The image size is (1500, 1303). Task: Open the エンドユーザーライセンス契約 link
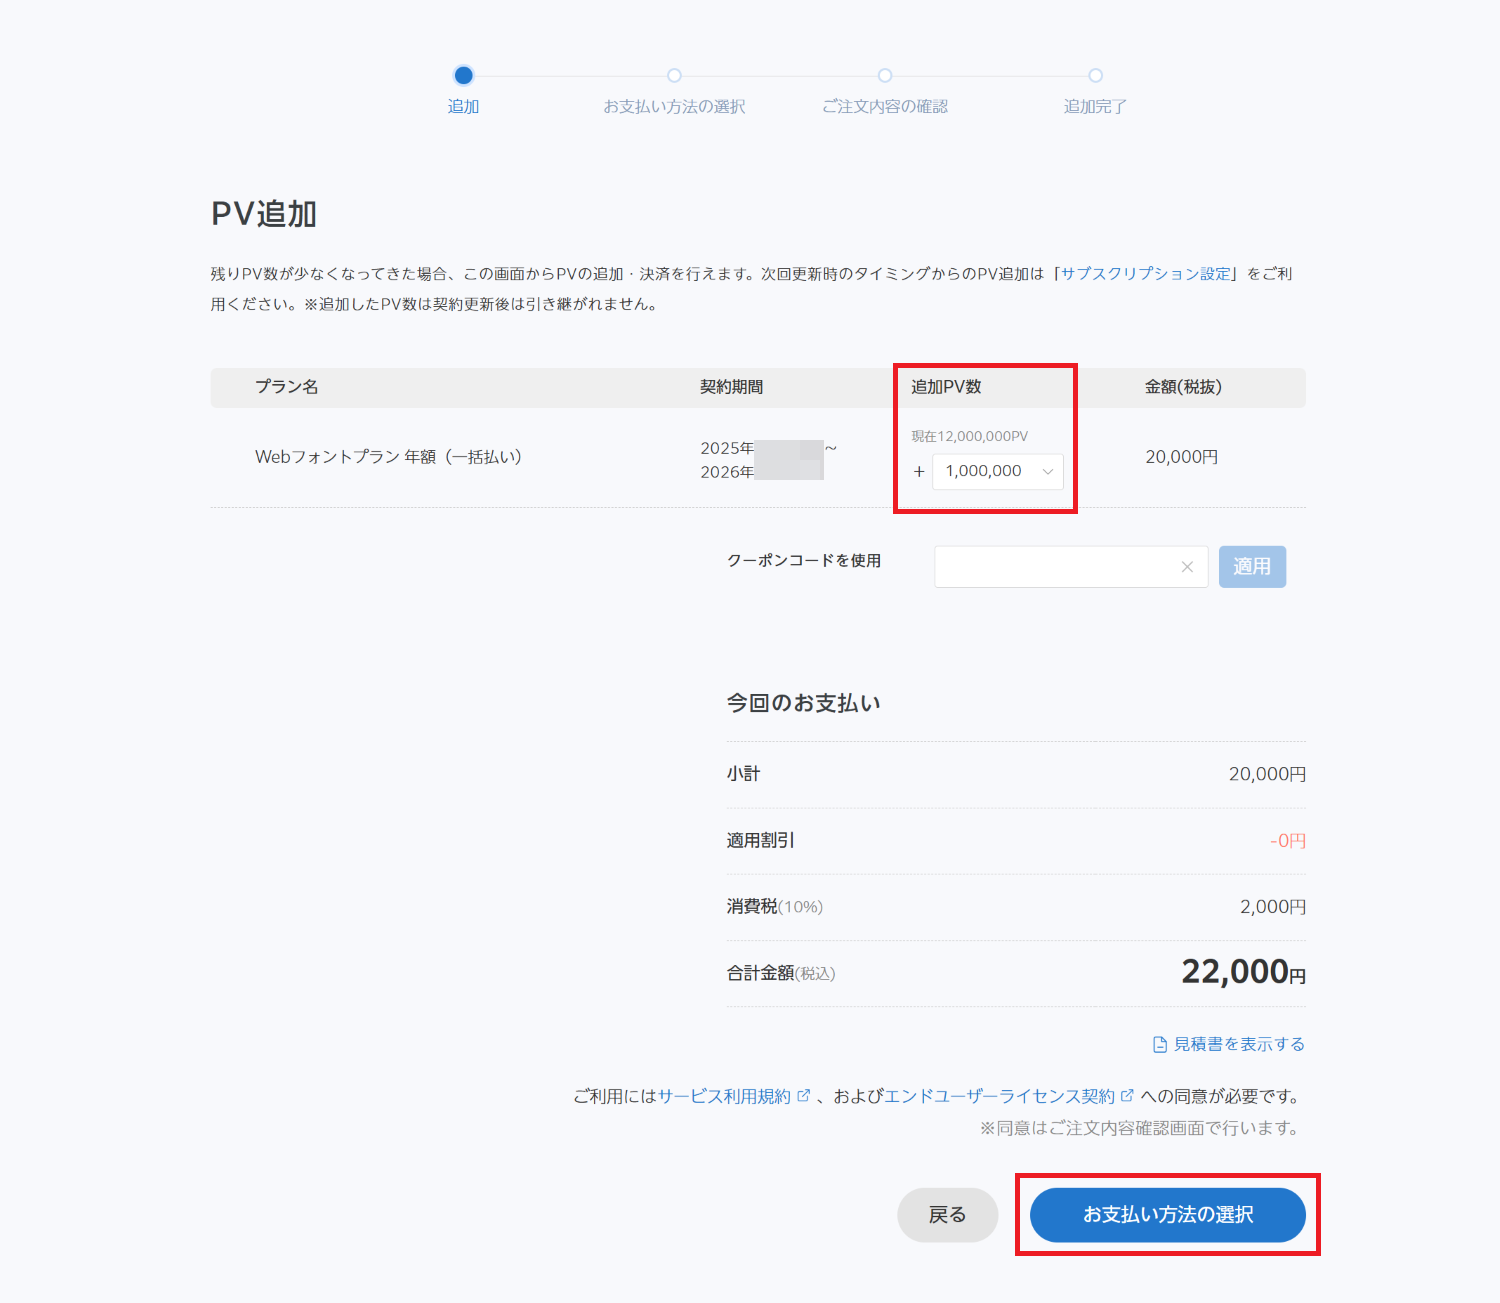(999, 1097)
